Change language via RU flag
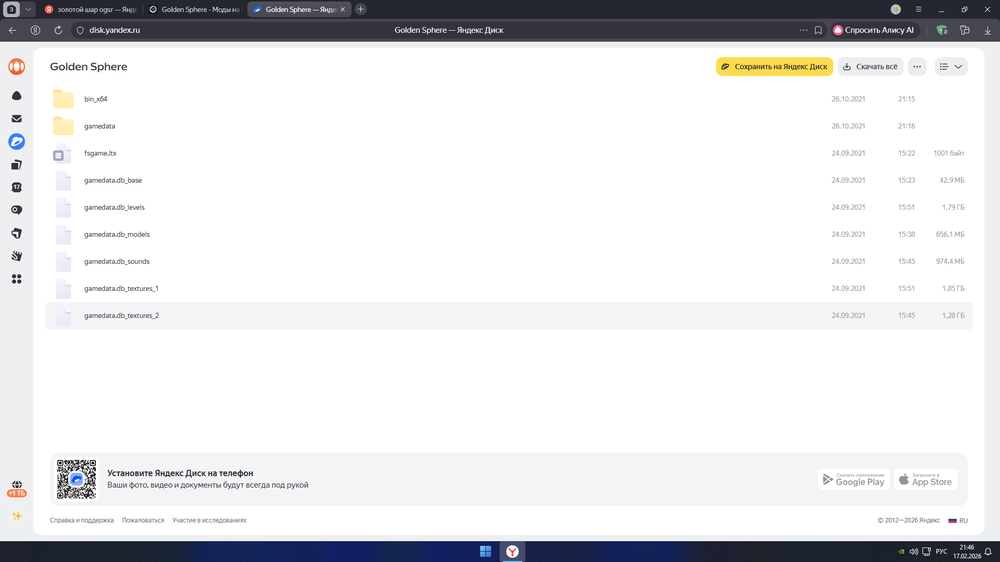 coord(958,521)
